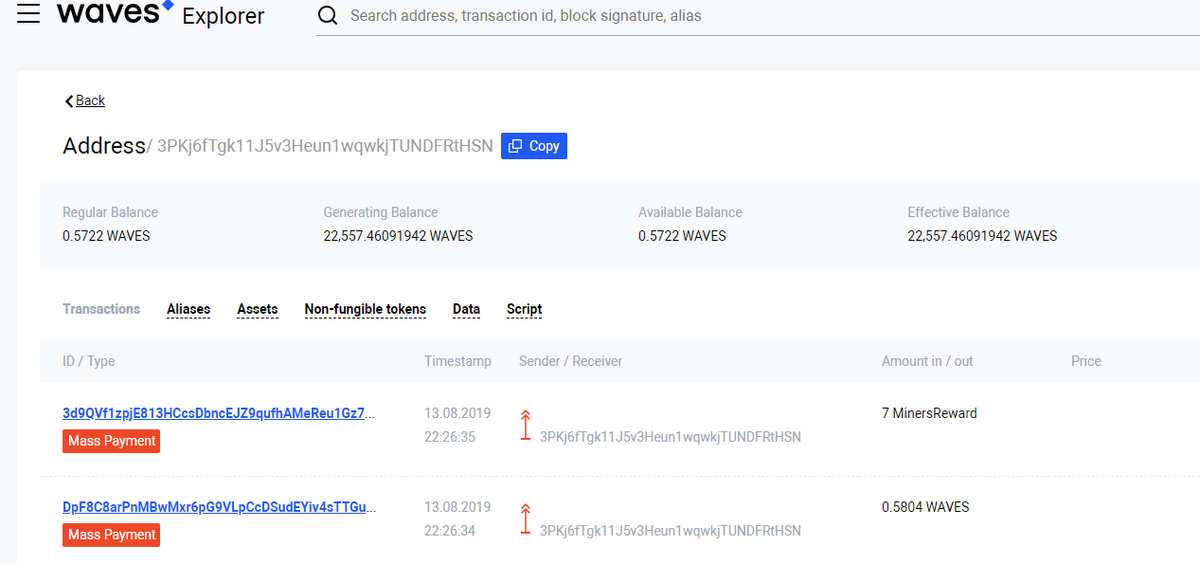Click the Waves Explorer logo
Screen dimensions: 1200x564
(x=161, y=14)
